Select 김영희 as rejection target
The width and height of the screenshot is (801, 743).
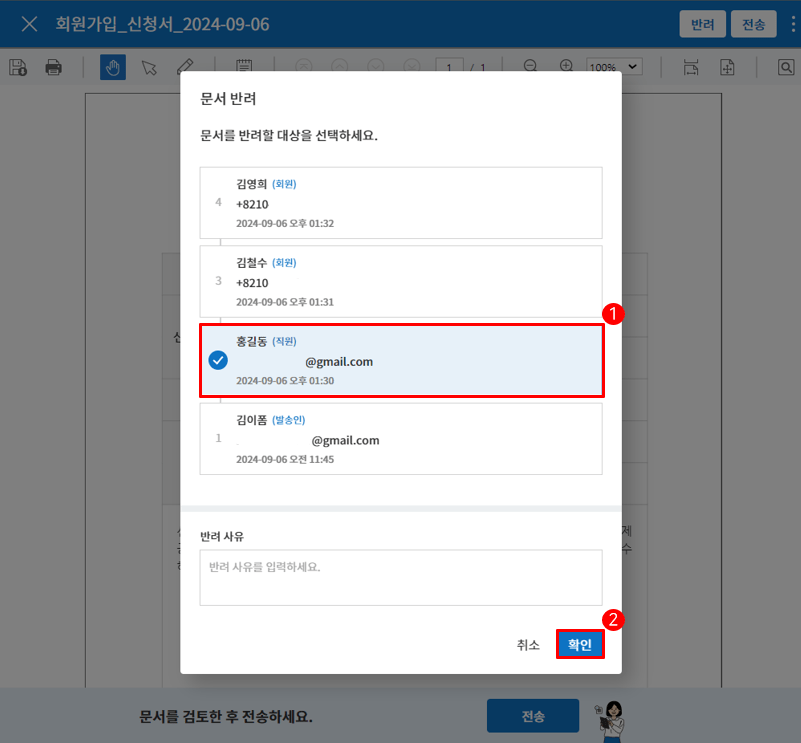[401, 203]
